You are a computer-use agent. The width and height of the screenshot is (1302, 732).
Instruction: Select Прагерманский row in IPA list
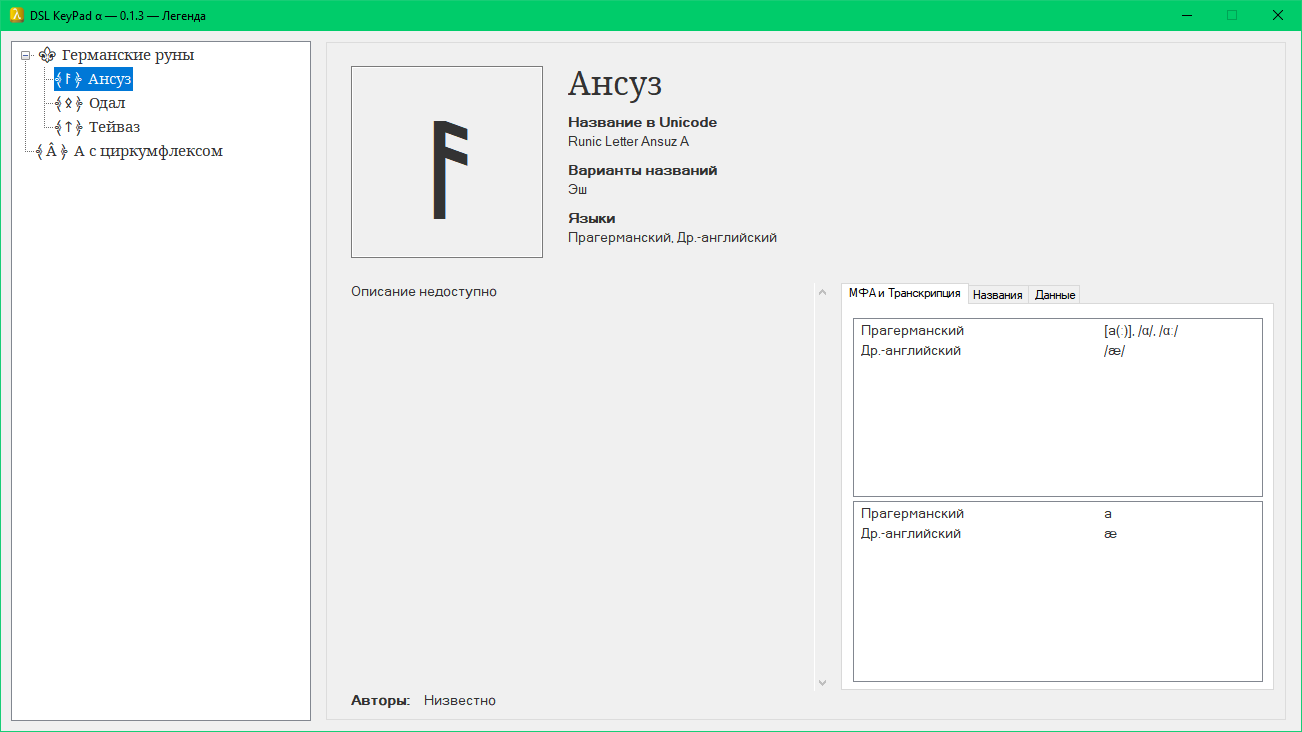point(1058,330)
